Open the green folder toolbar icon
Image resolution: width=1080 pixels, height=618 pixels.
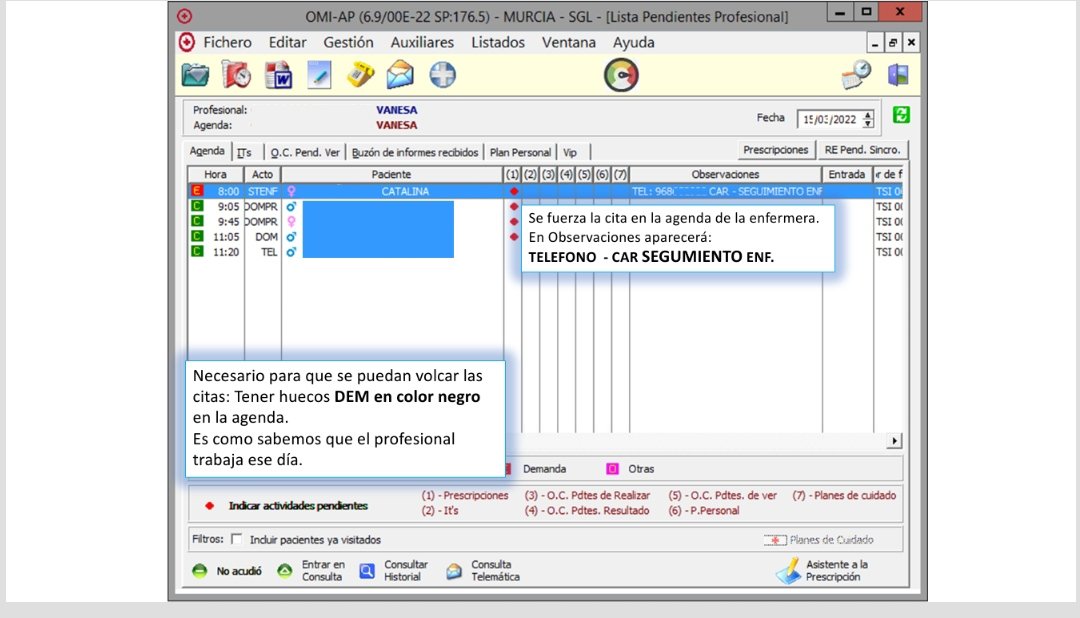click(x=196, y=75)
